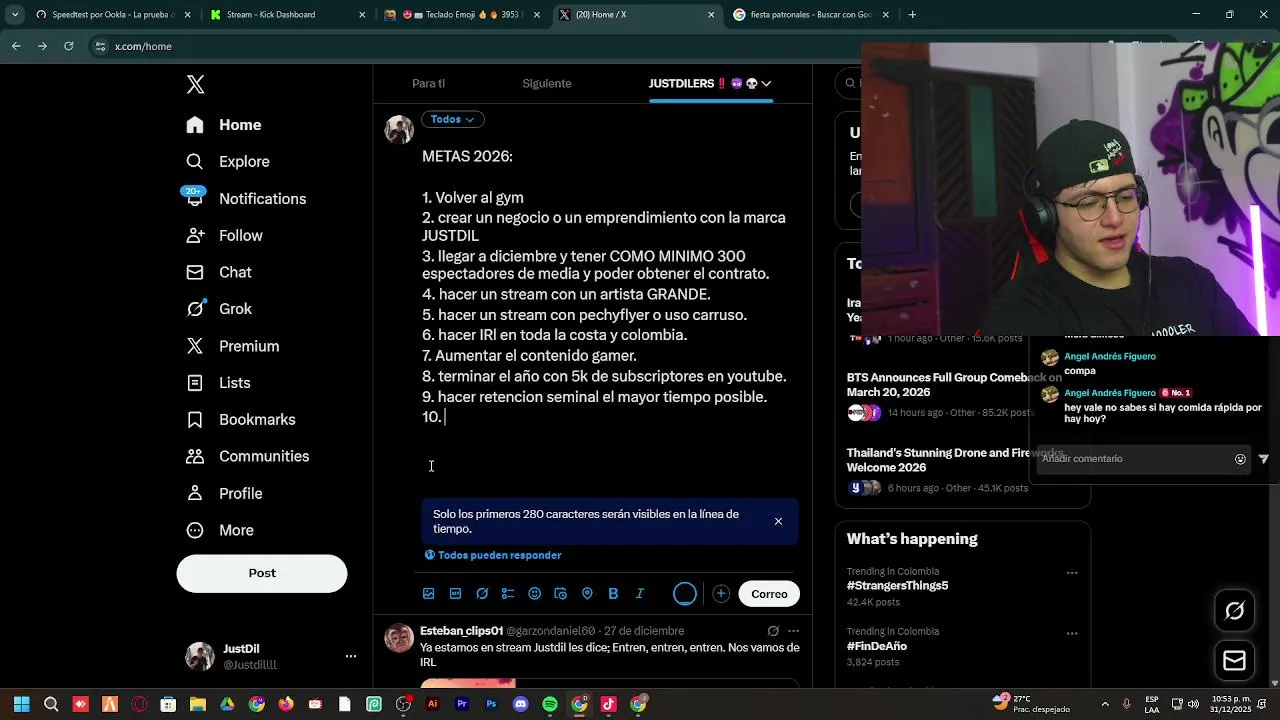This screenshot has width=1280, height=720.
Task: Open Notifications with 20+ badge
Action: [246, 198]
